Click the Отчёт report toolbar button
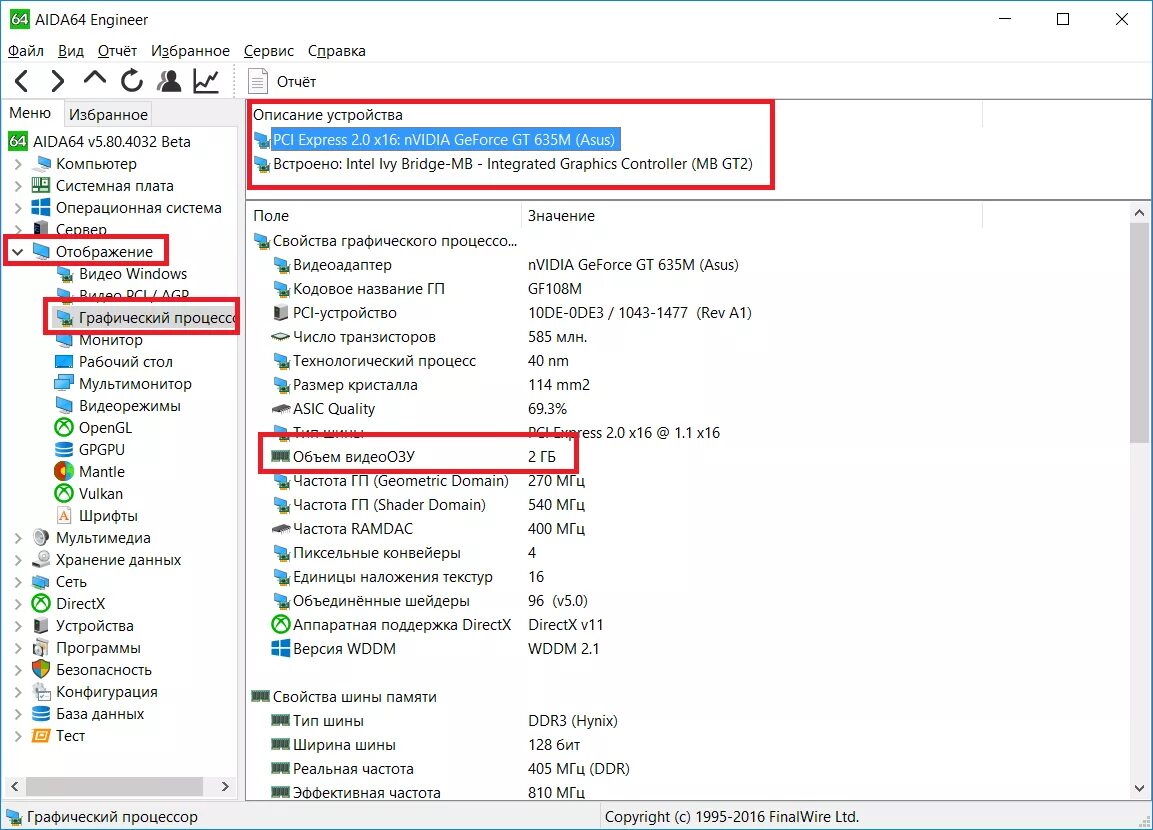 282,82
